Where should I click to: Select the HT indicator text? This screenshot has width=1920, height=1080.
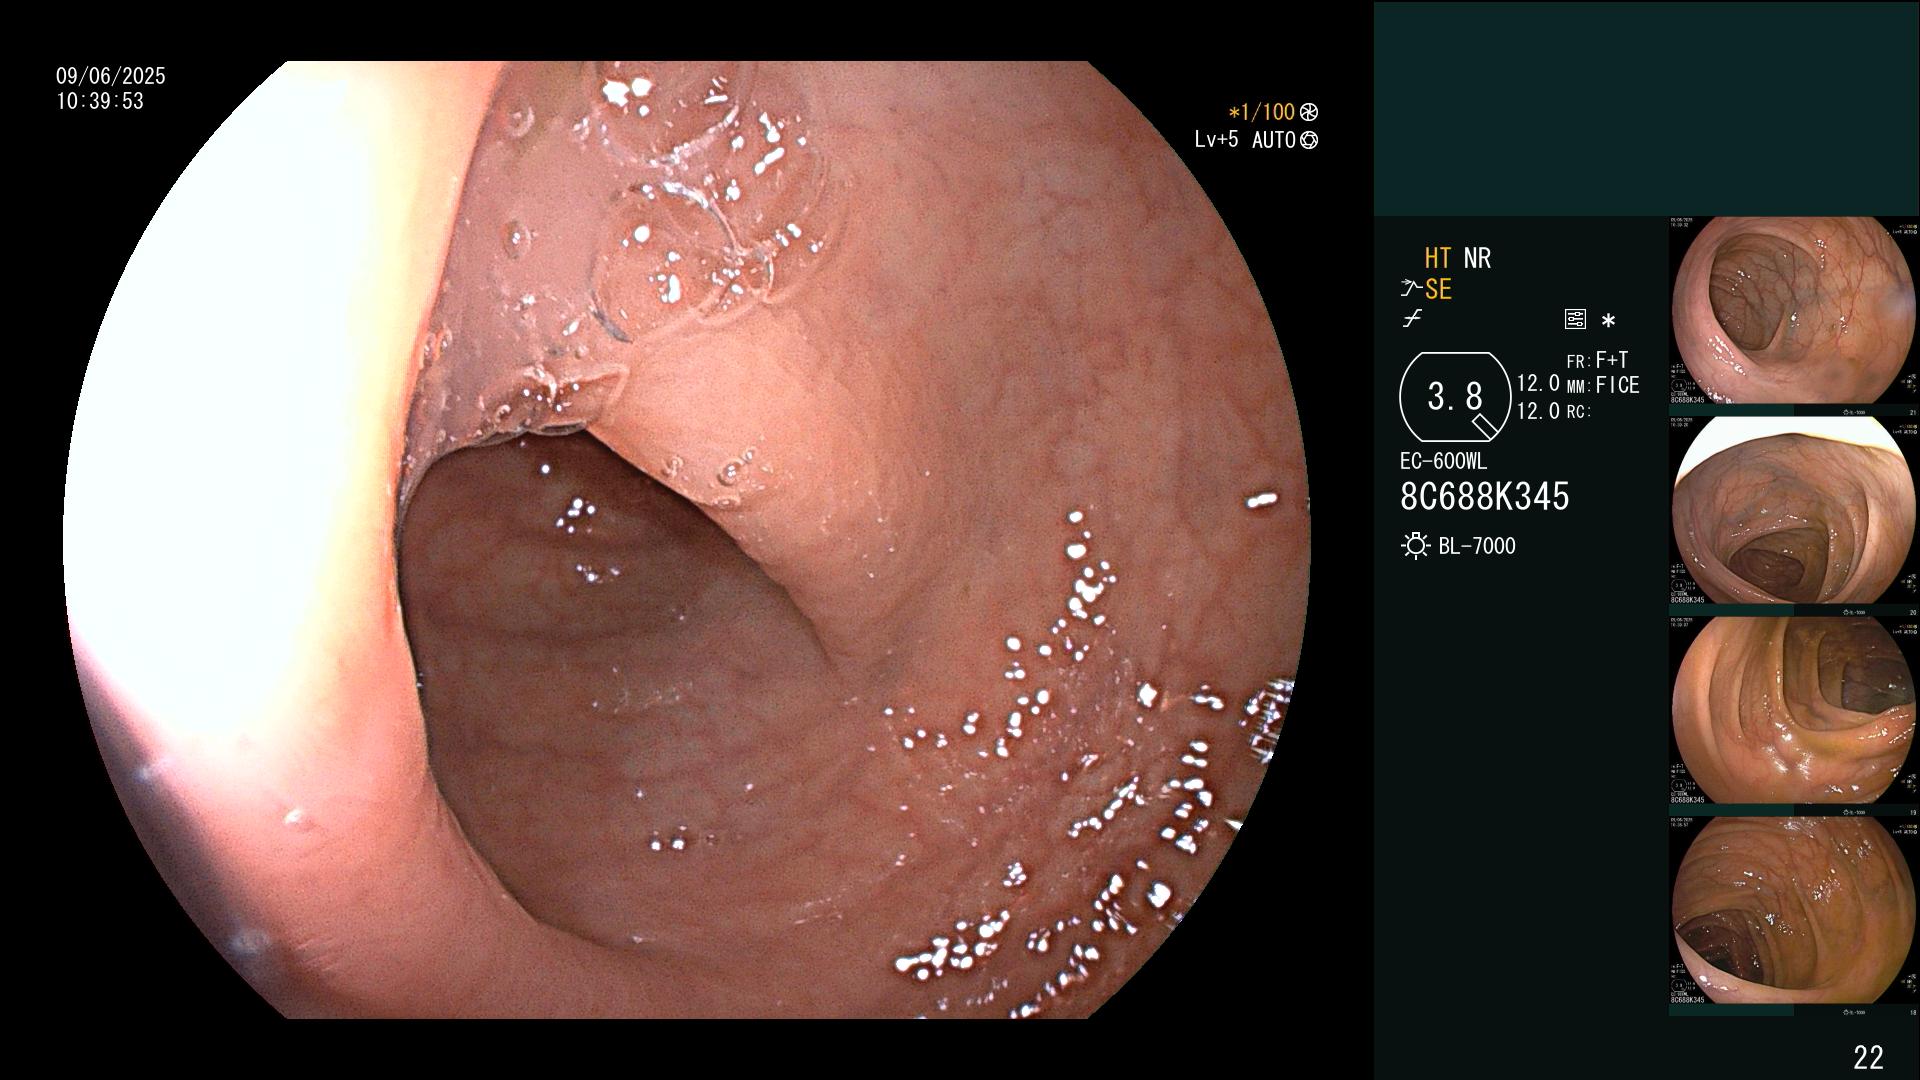click(x=1438, y=259)
